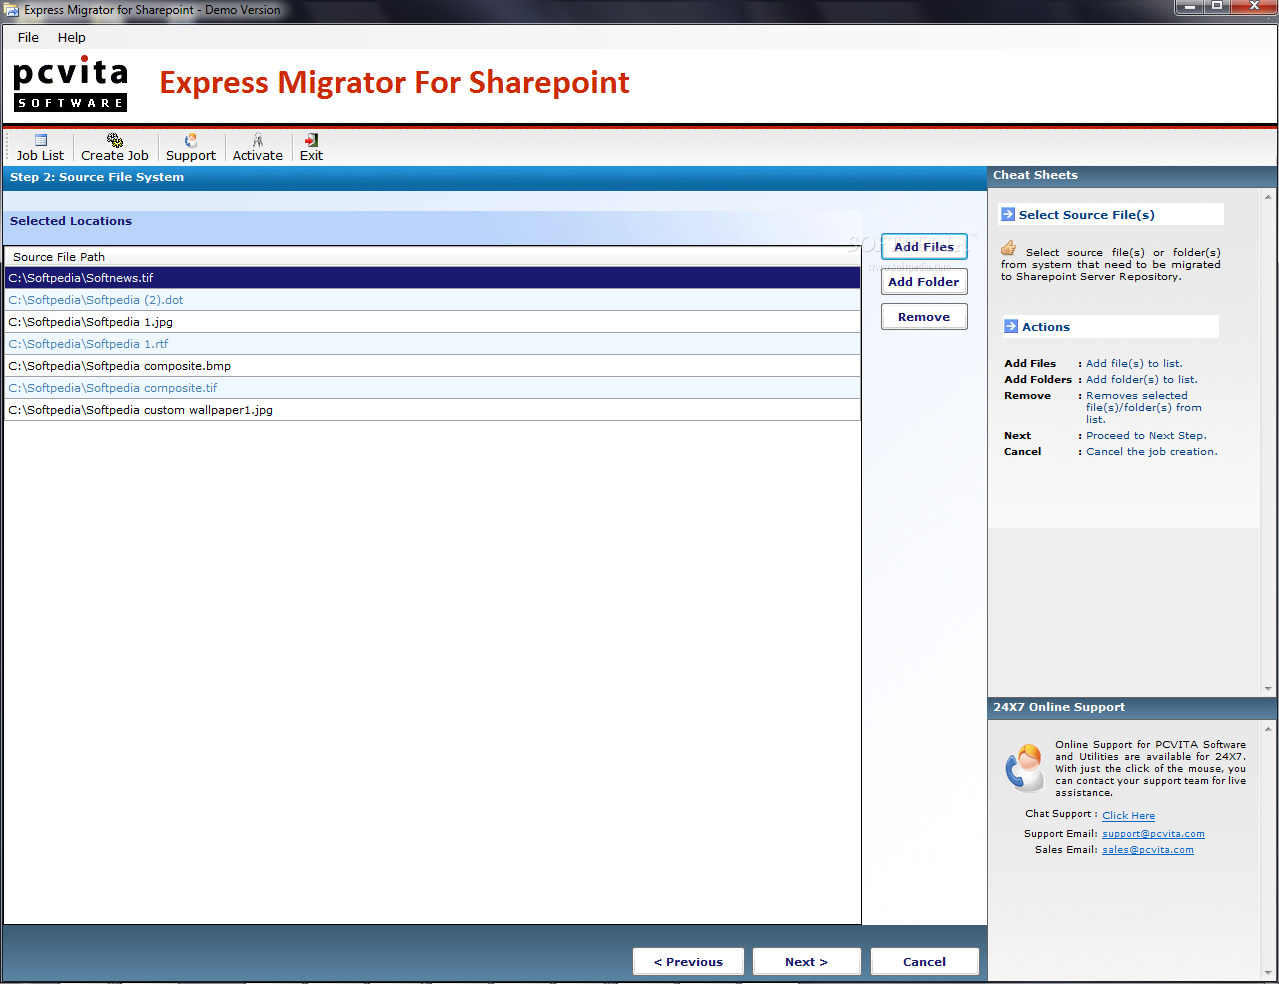Viewport: 1279px width, 984px height.
Task: Click the pcvita software logo
Action: [x=70, y=84]
